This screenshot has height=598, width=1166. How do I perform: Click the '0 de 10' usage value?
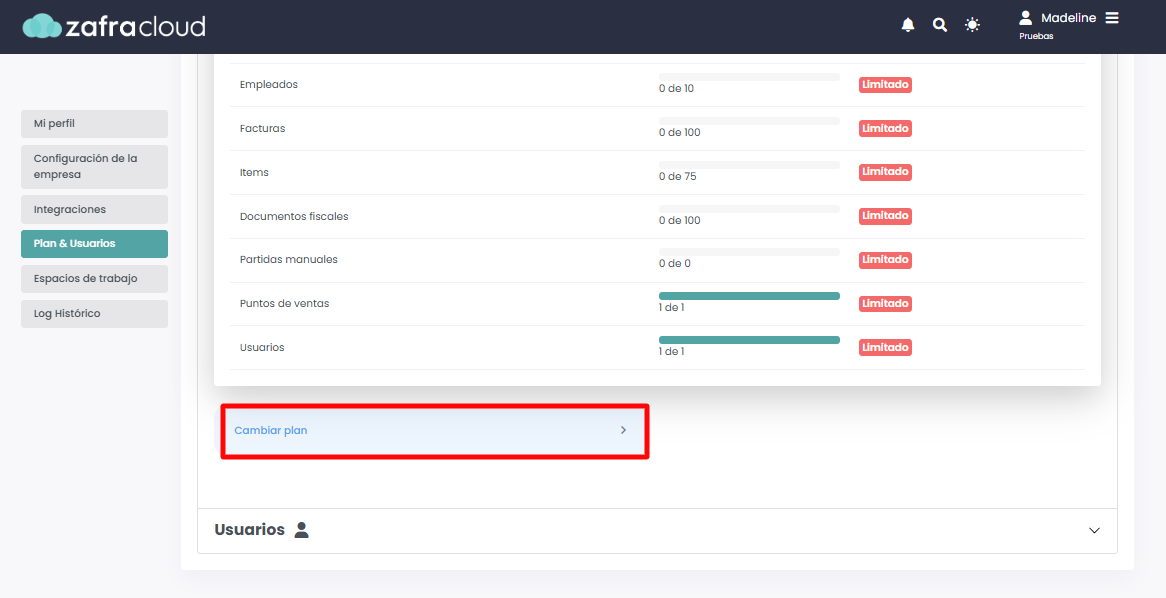pyautogui.click(x=676, y=89)
